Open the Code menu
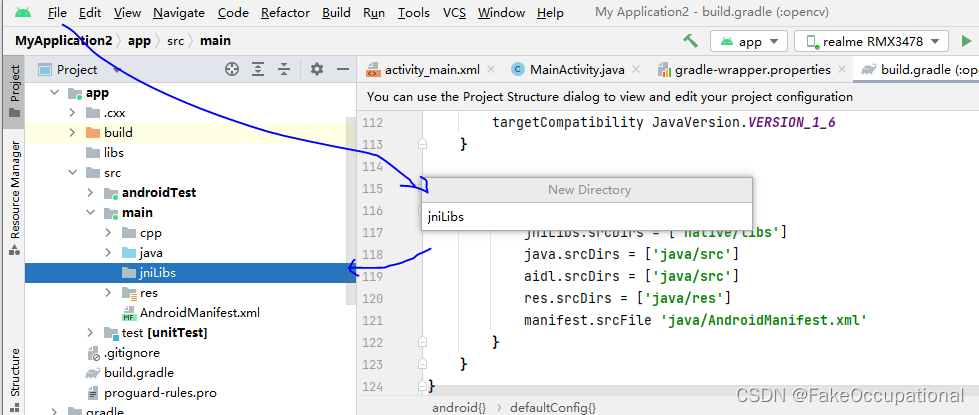This screenshot has width=979, height=415. coord(233,12)
